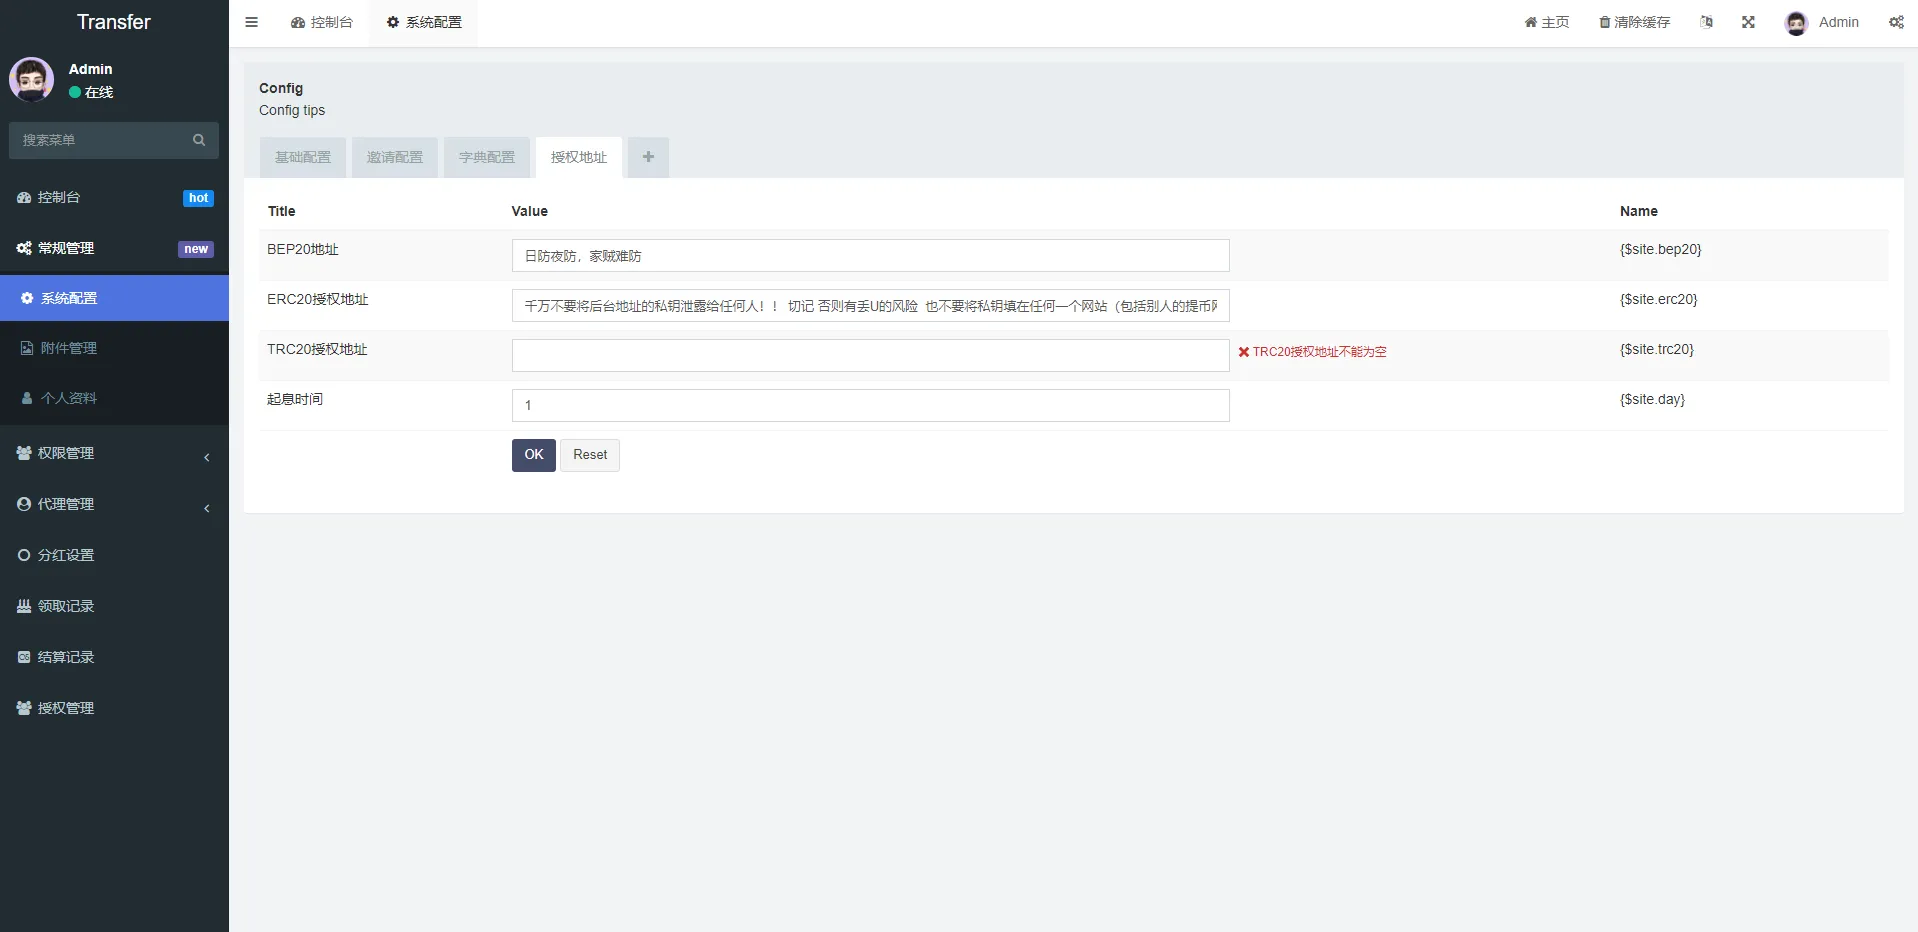Viewport: 1918px width, 932px height.
Task: Open a new config tab with the plus button
Action: pyautogui.click(x=647, y=157)
